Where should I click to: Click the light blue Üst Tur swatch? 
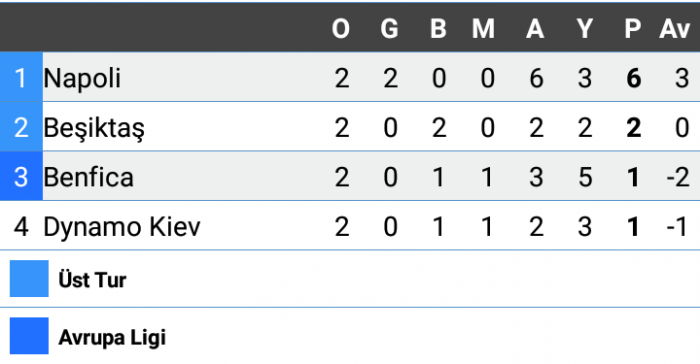click(29, 279)
